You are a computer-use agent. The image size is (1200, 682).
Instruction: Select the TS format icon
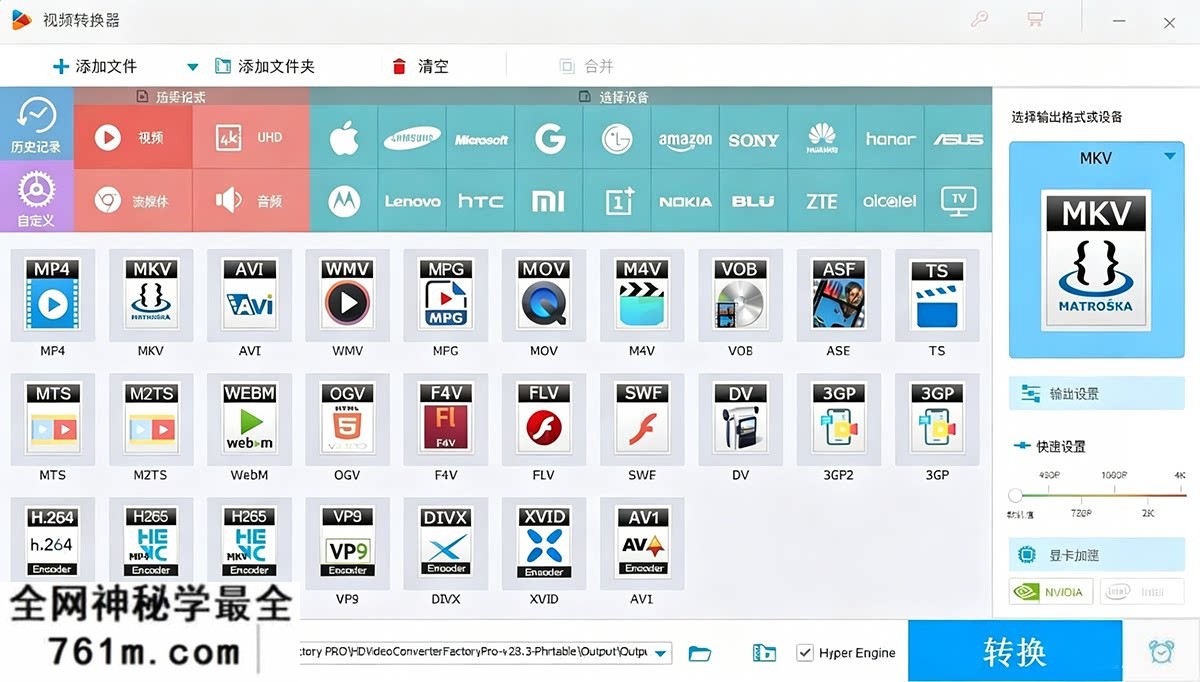(936, 294)
